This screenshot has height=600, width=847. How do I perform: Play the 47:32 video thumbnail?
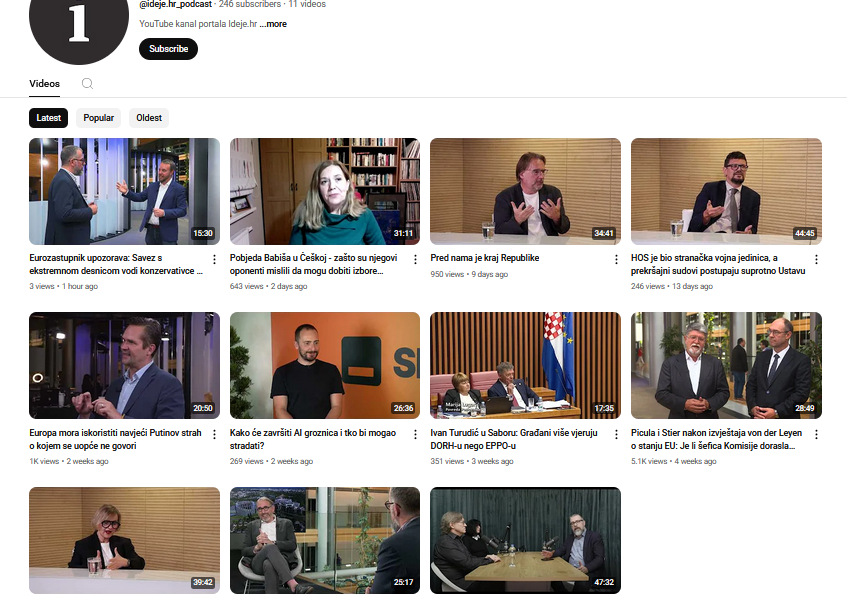click(525, 540)
